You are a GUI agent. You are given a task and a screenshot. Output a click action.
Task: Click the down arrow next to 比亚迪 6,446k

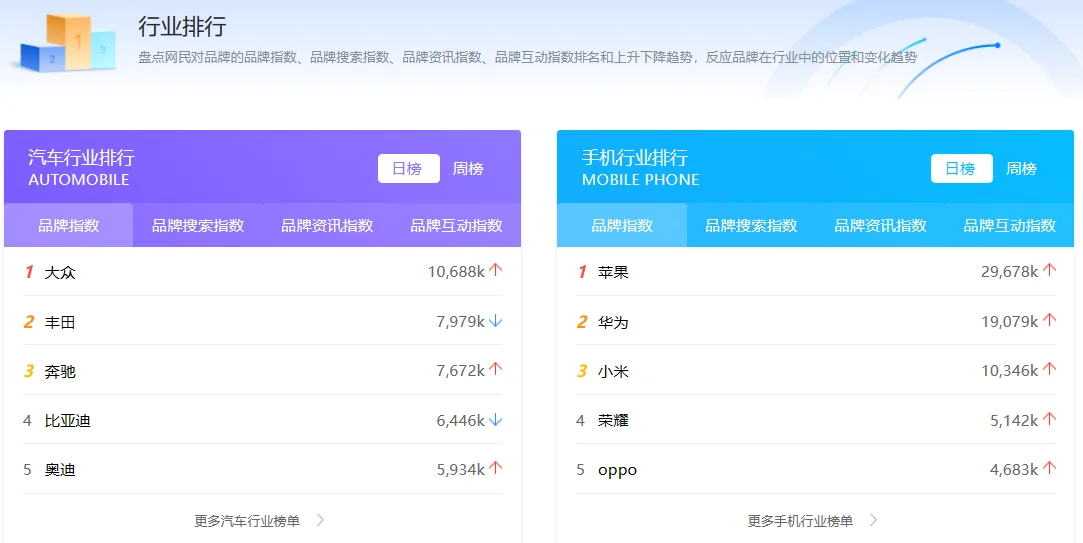(495, 419)
